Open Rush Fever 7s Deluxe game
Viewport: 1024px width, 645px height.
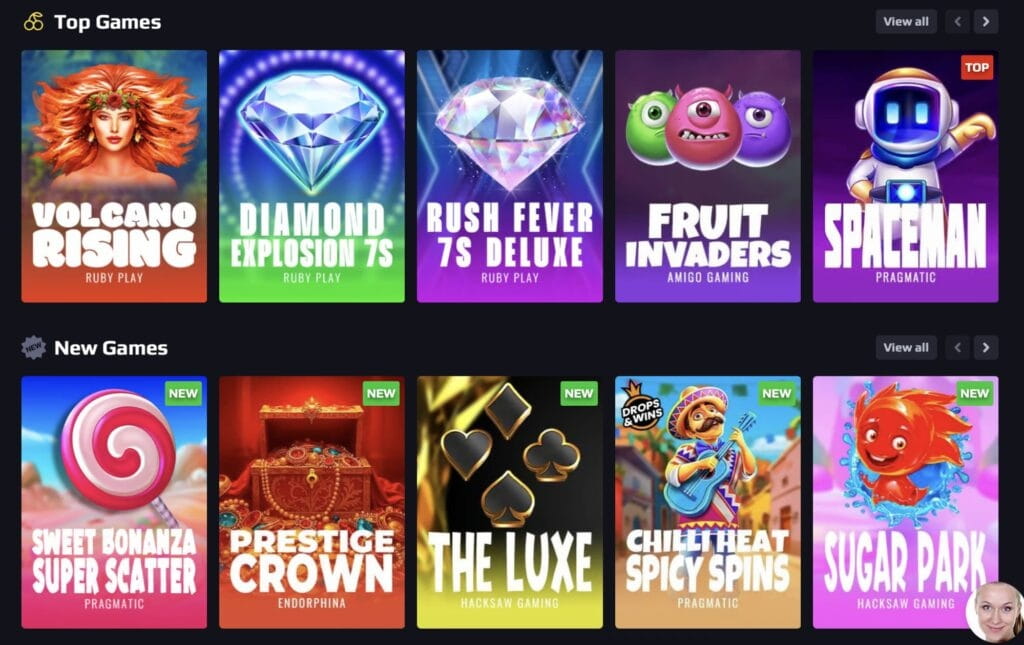click(x=510, y=176)
